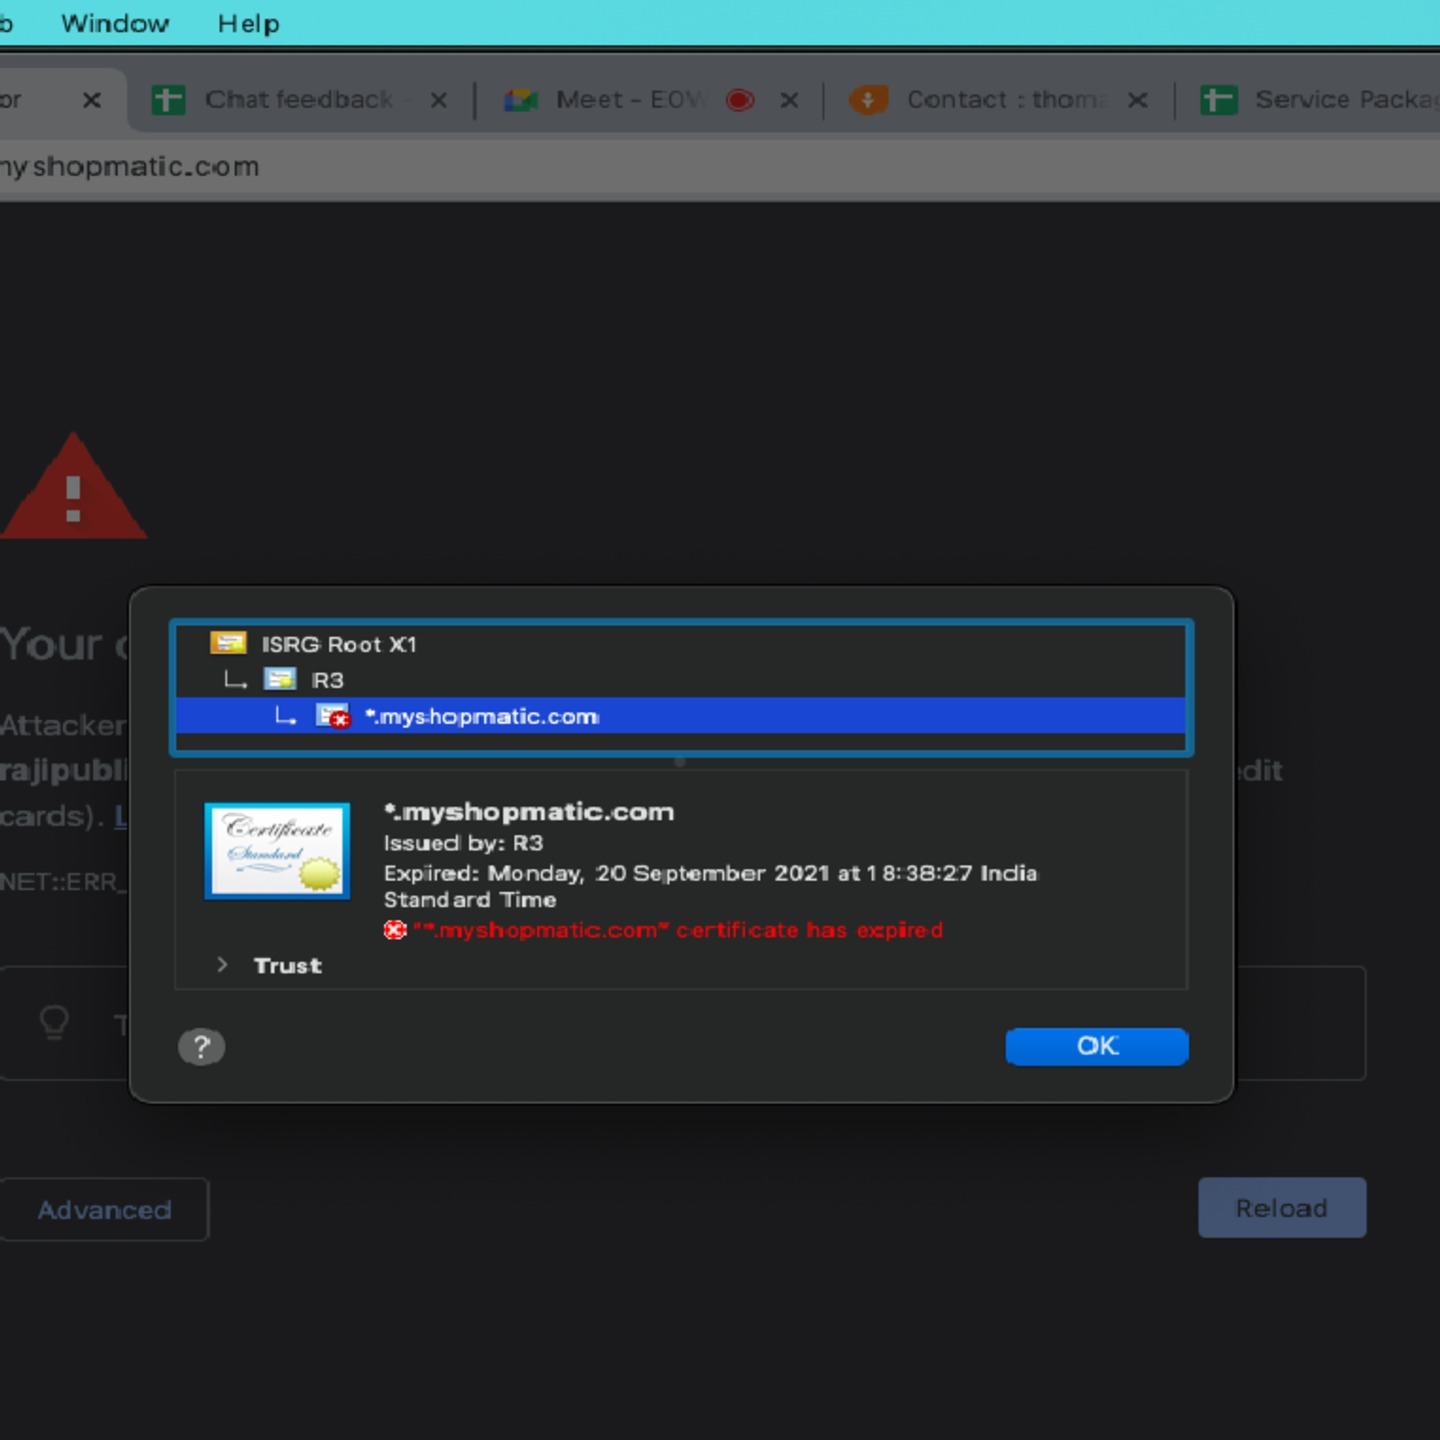This screenshot has height=1440, width=1440.
Task: Click the R3 certificate icon
Action: pyautogui.click(x=280, y=679)
